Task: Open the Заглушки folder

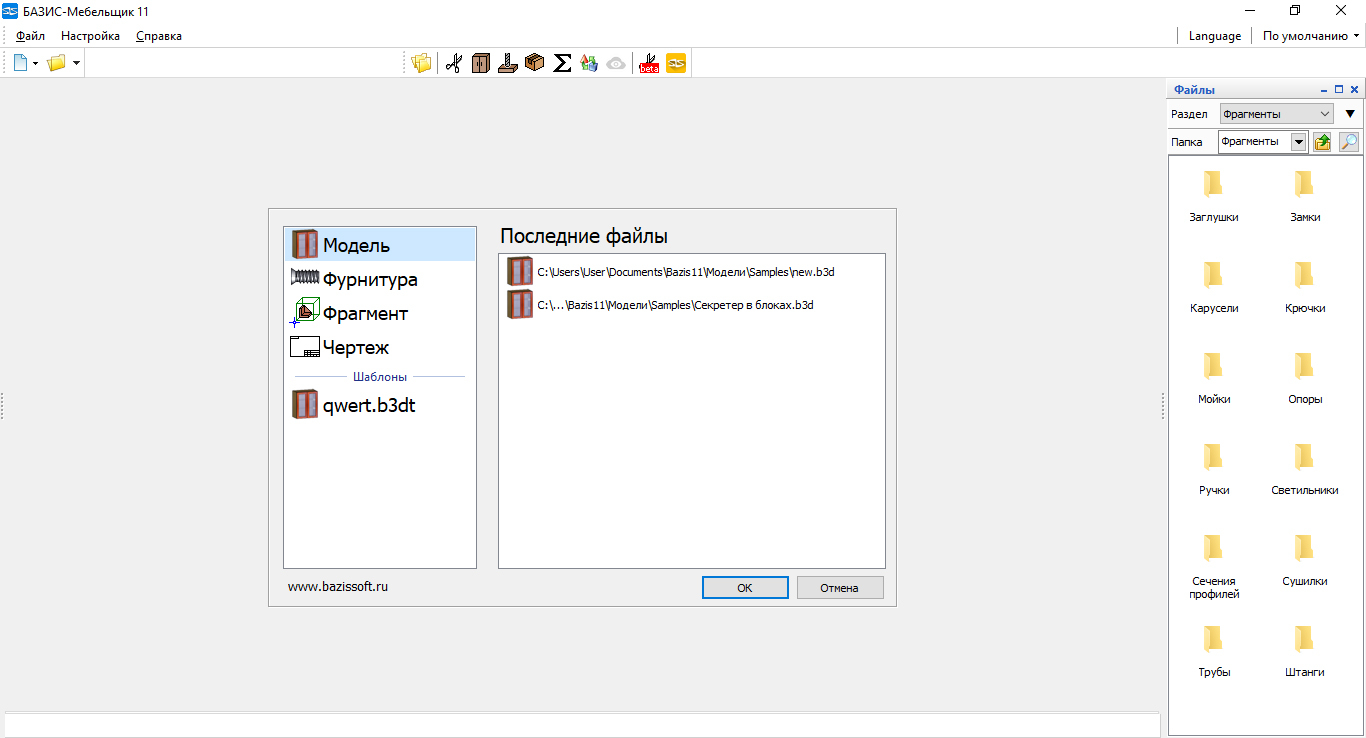Action: click(1214, 197)
